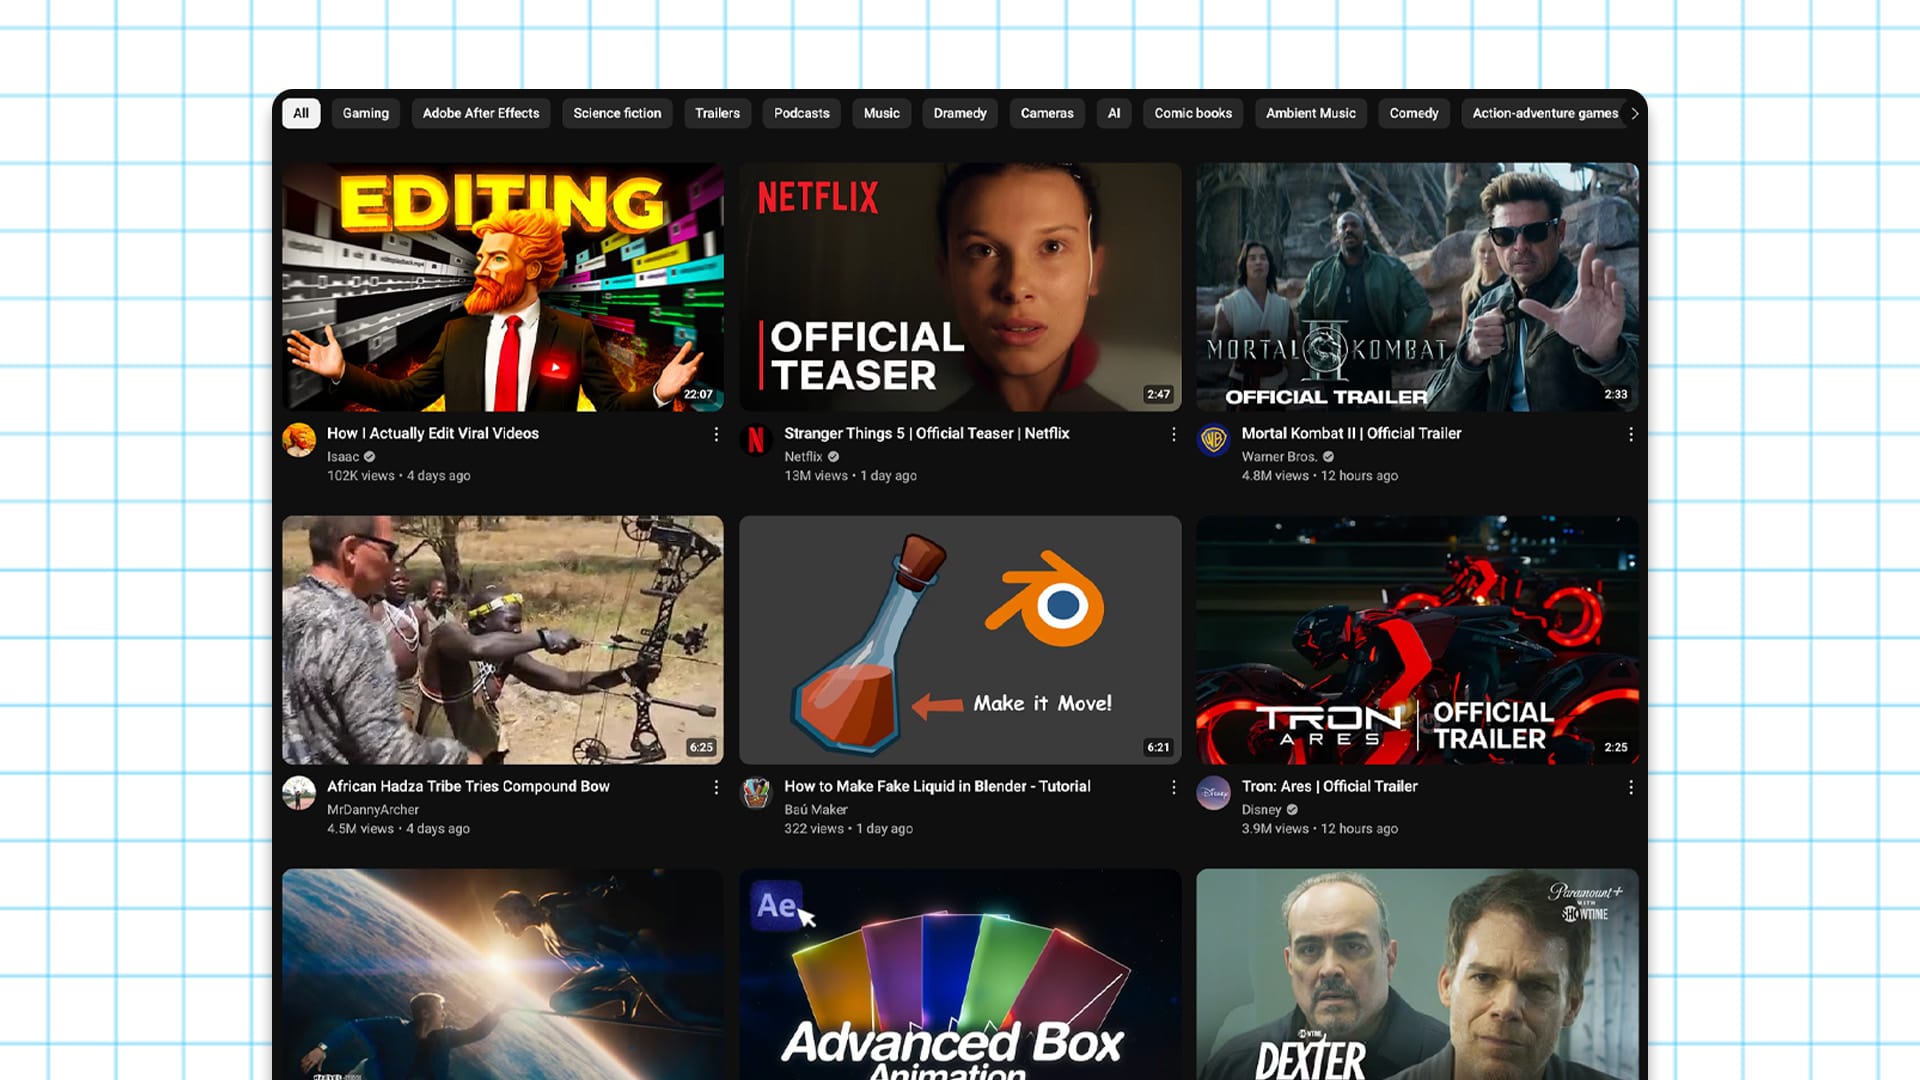Screen dimensions: 1920x1080
Task: Open the Dexter video thumbnail
Action: click(x=1417, y=973)
